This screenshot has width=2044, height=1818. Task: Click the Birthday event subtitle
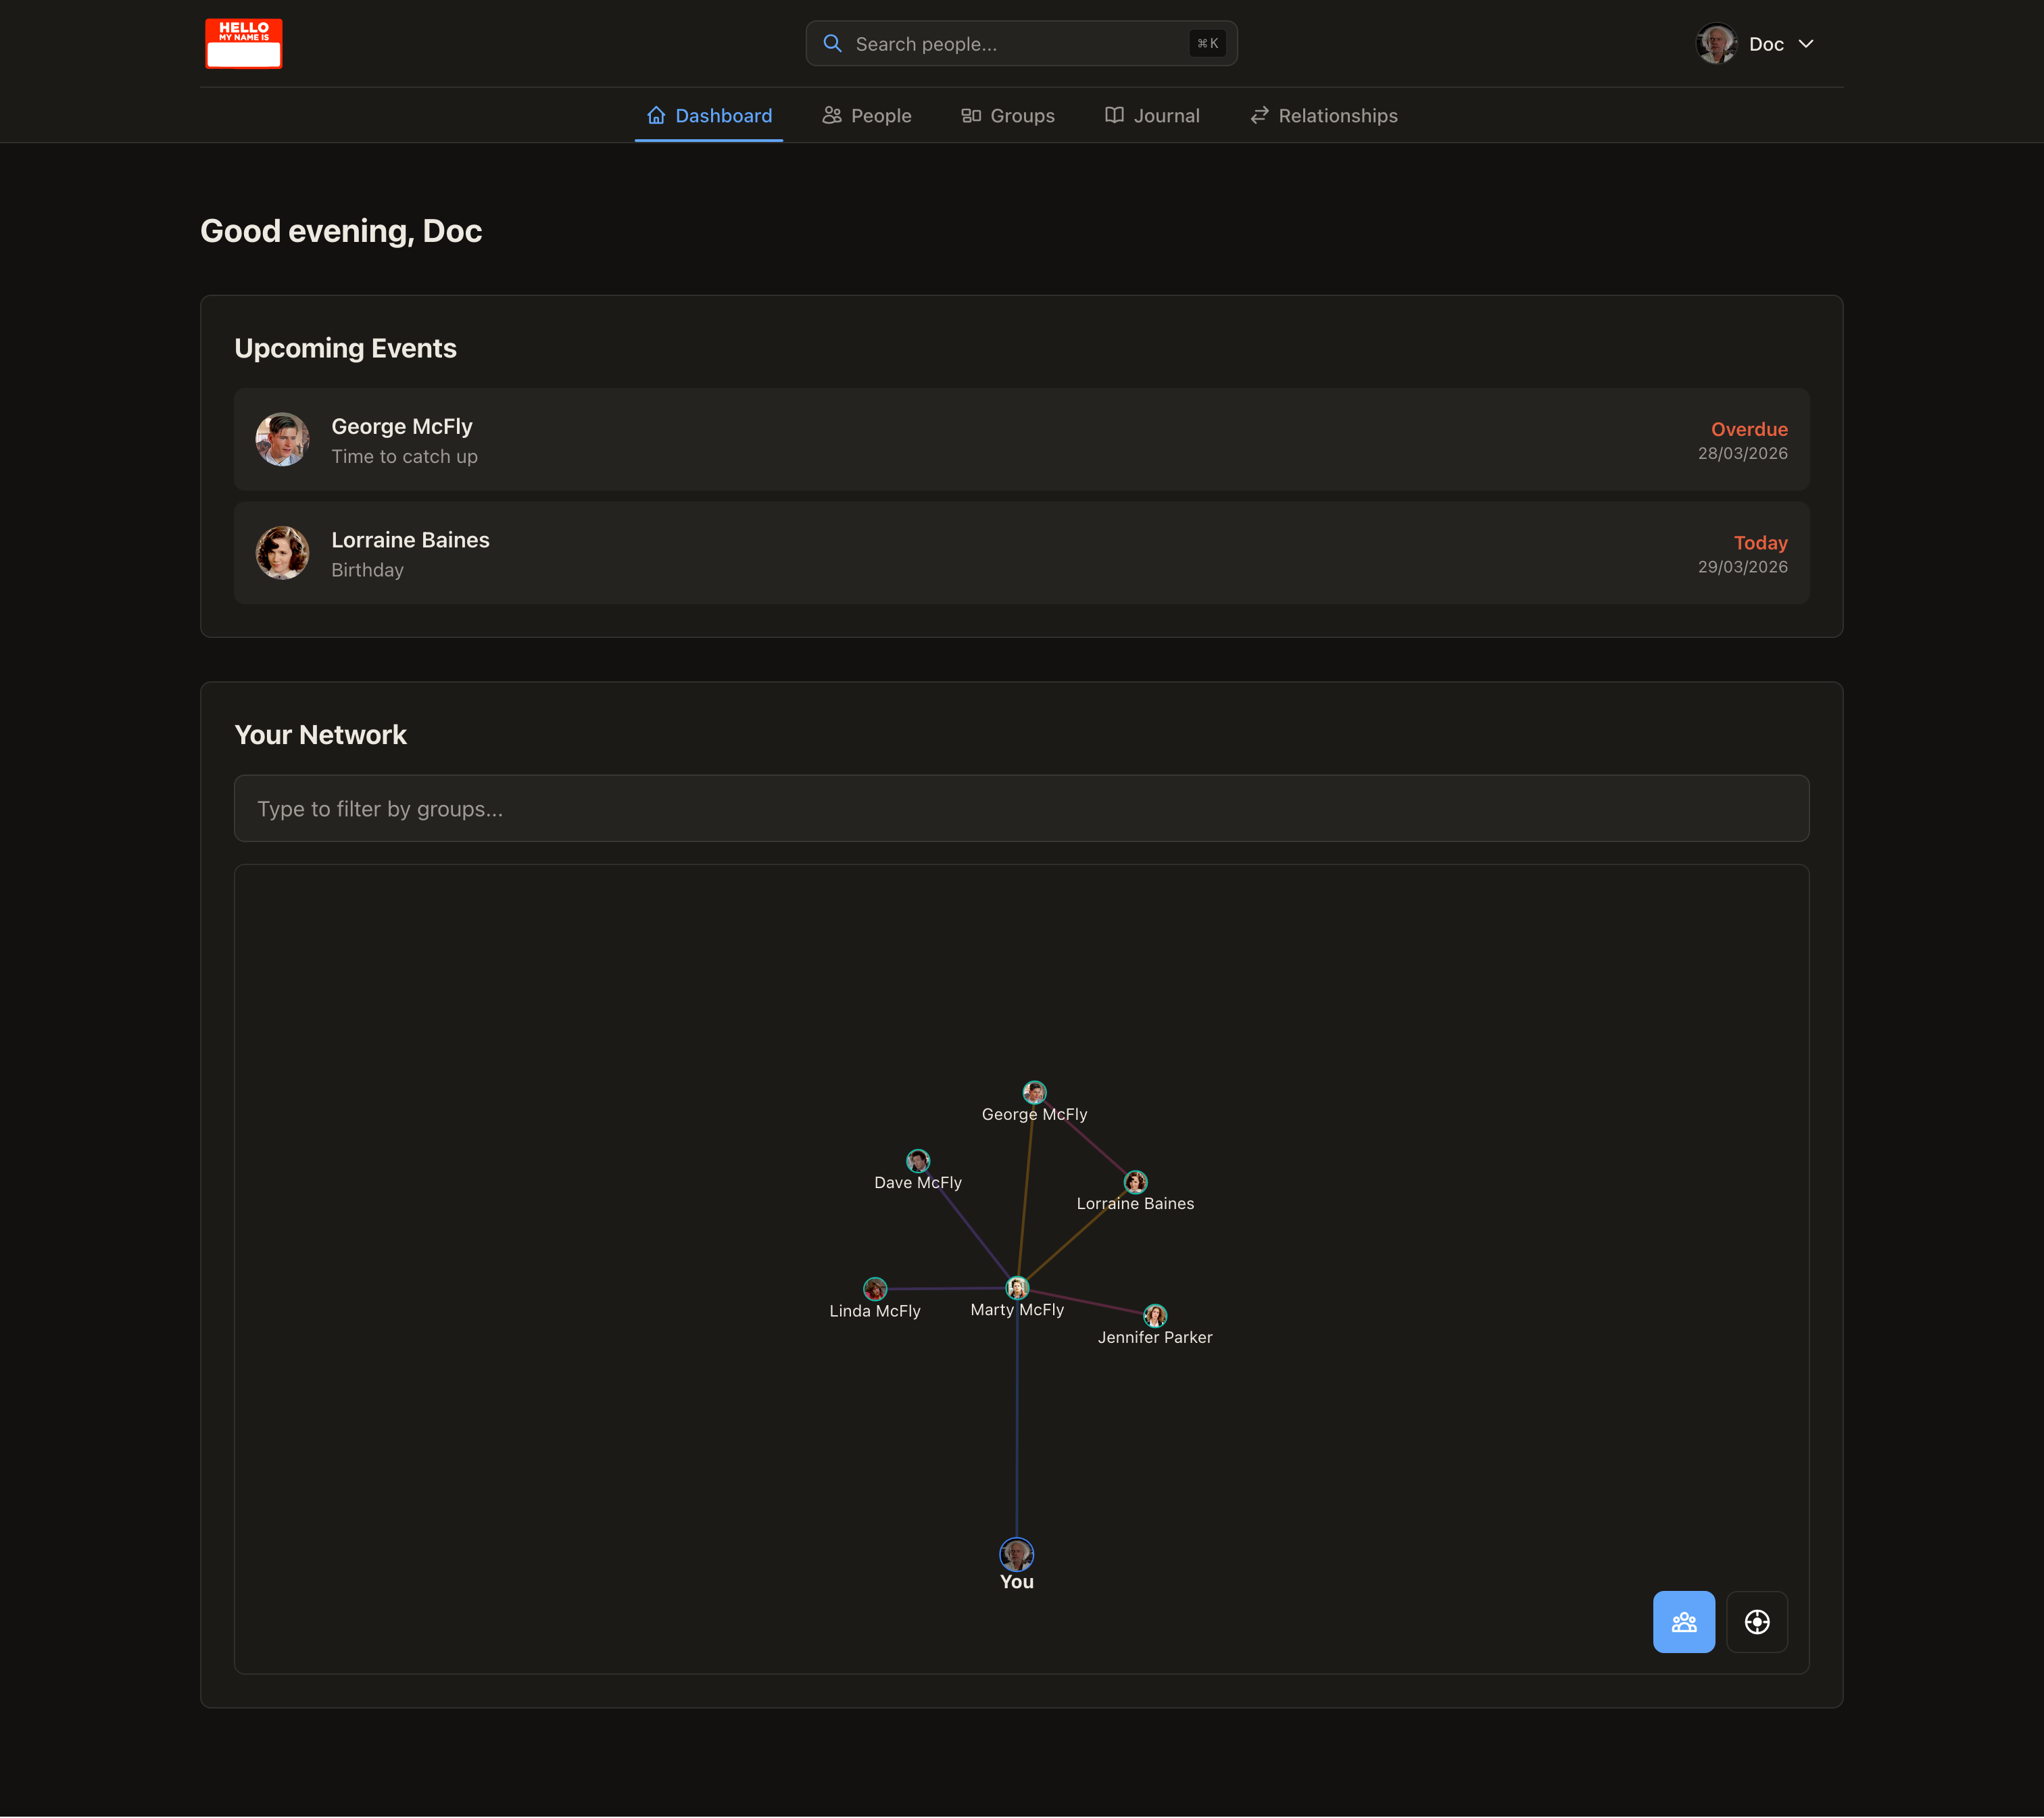pyautogui.click(x=367, y=570)
